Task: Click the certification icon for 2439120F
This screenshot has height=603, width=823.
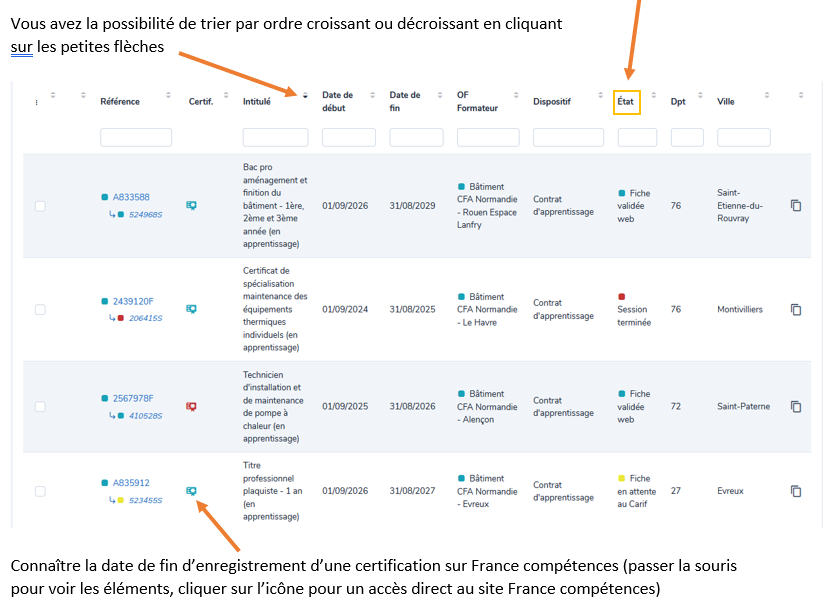Action: (191, 309)
